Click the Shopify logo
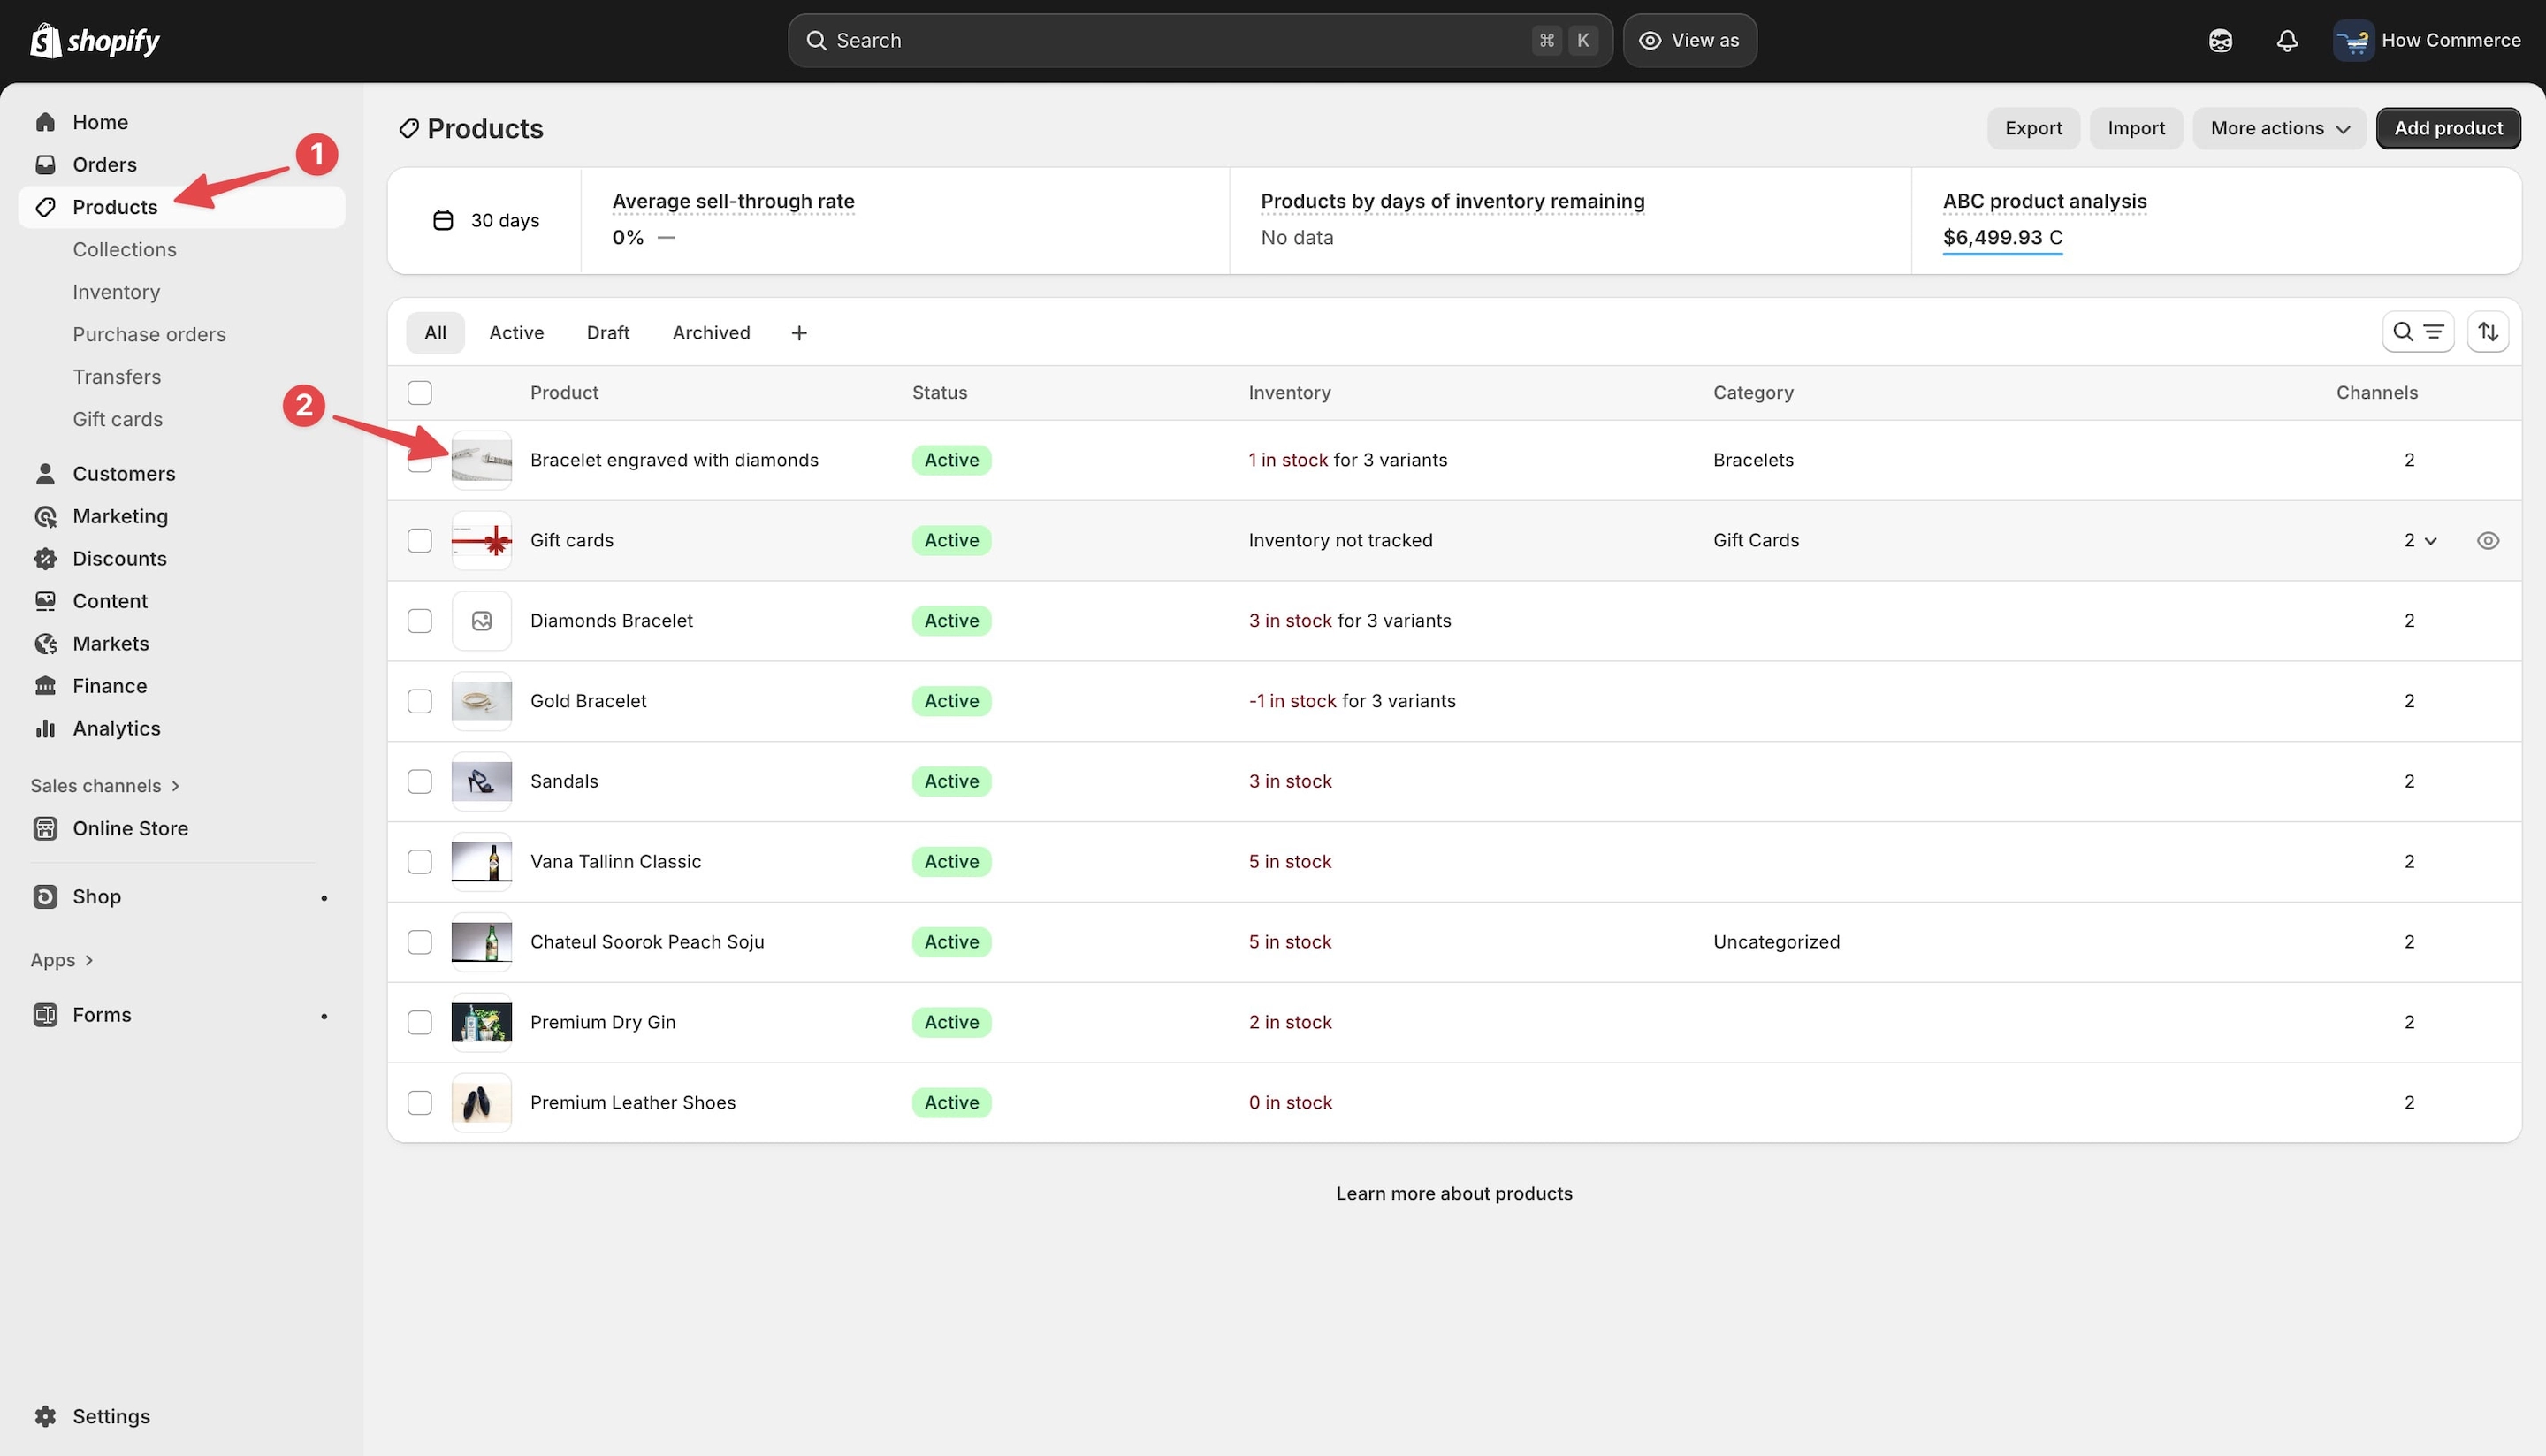 [x=95, y=40]
